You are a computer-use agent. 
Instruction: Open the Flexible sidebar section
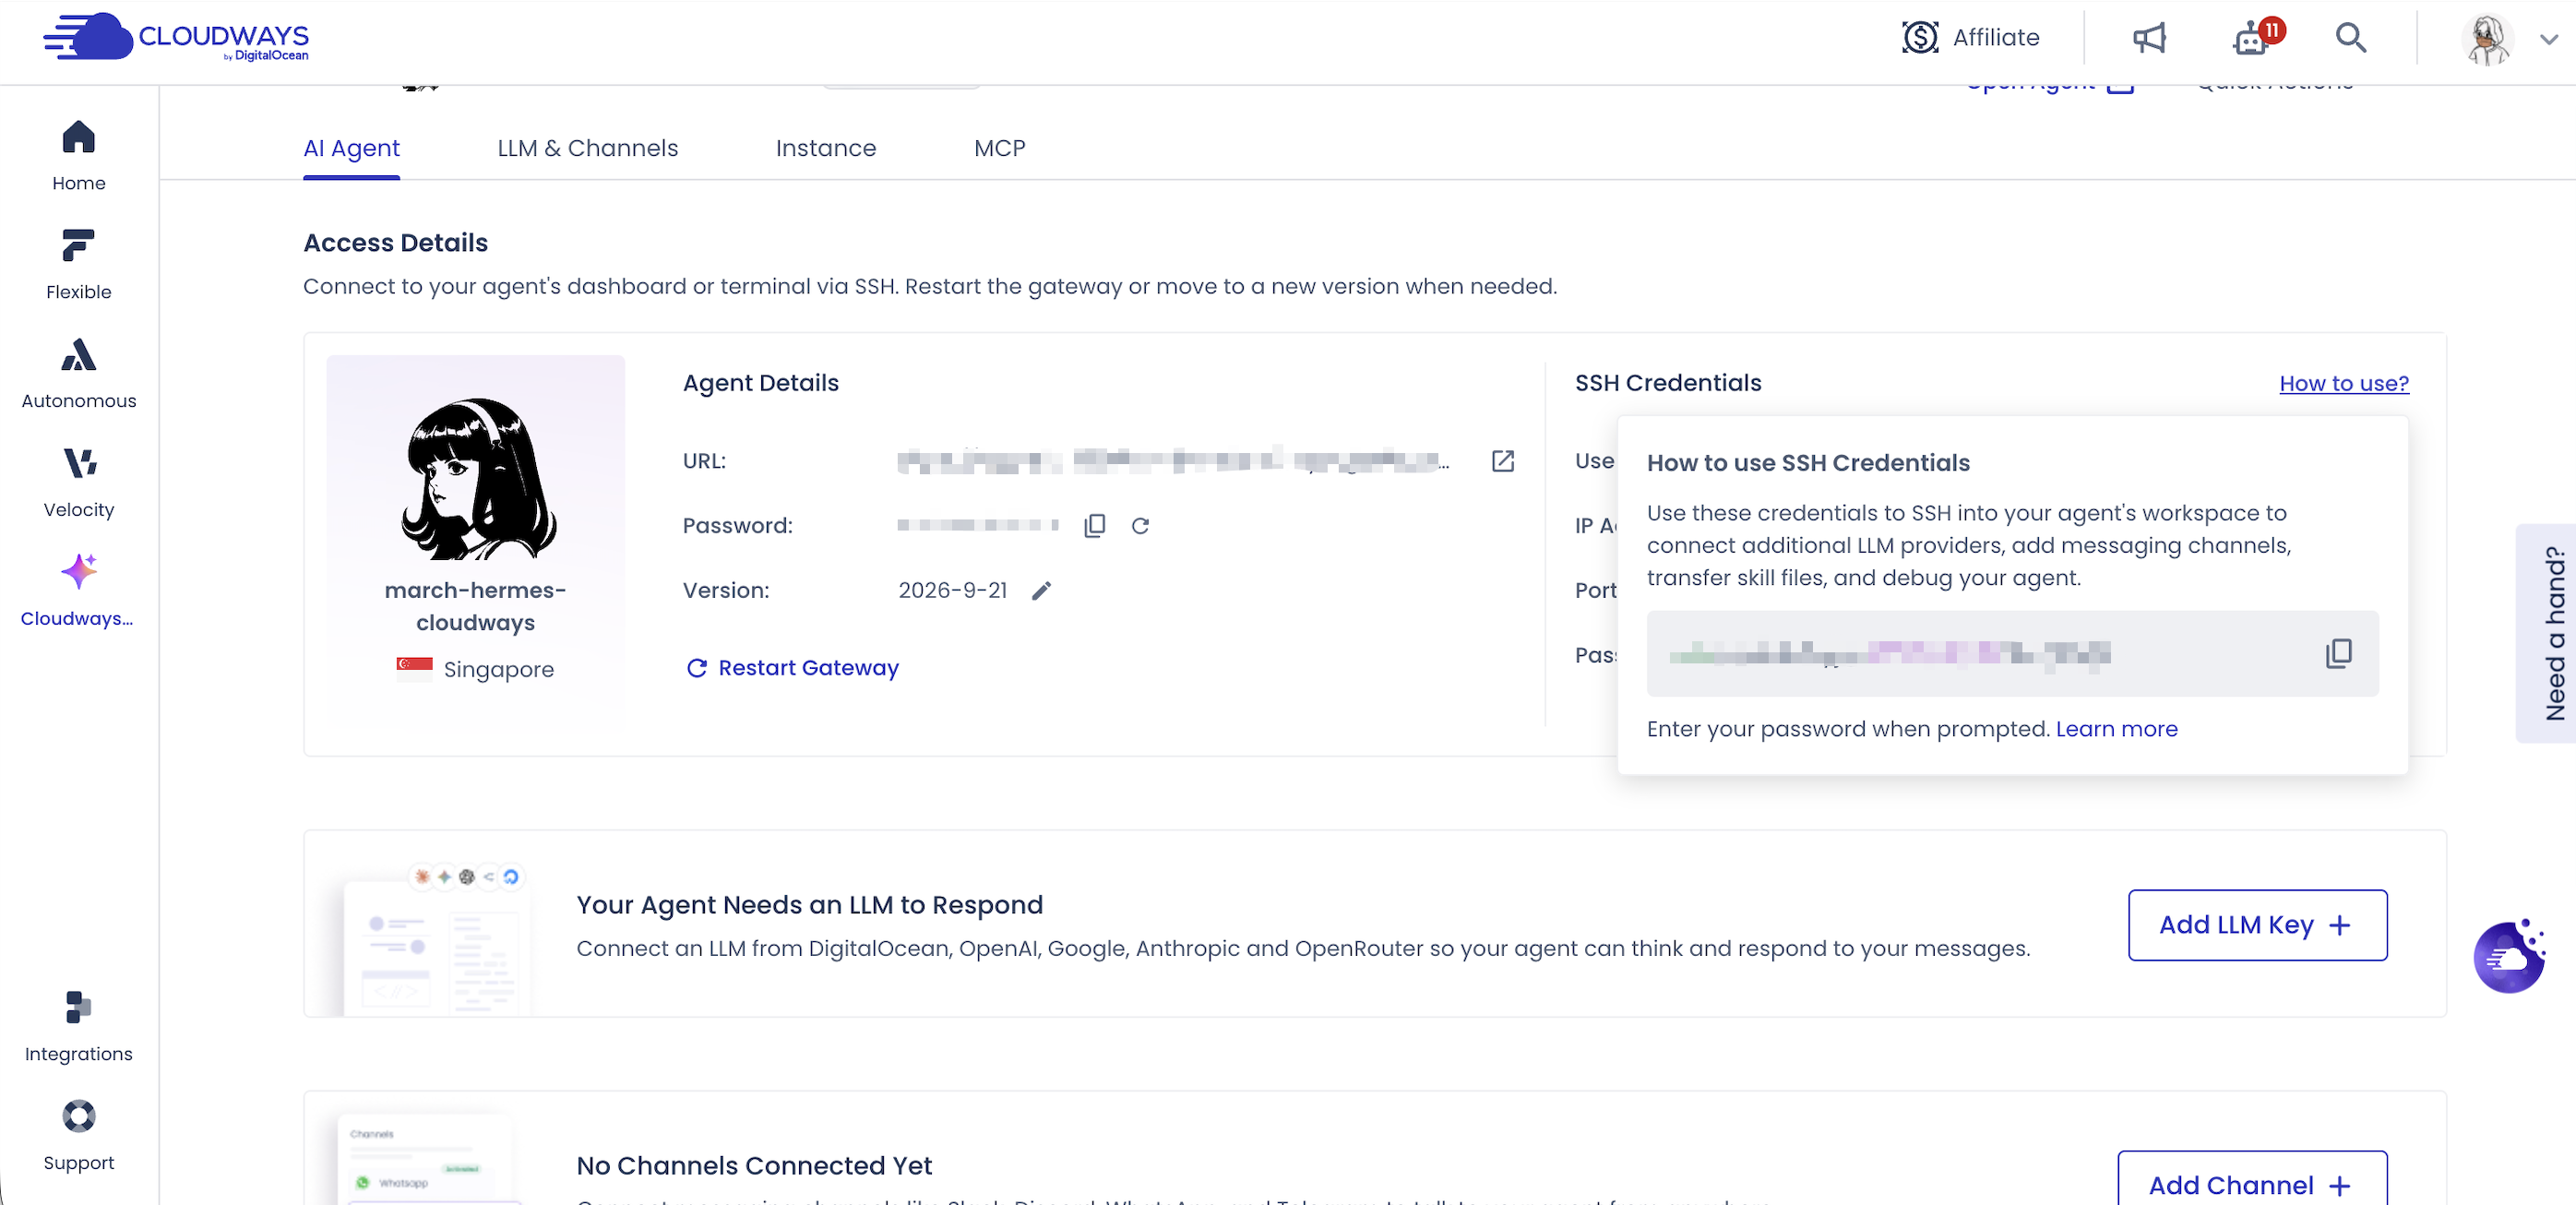tap(78, 265)
